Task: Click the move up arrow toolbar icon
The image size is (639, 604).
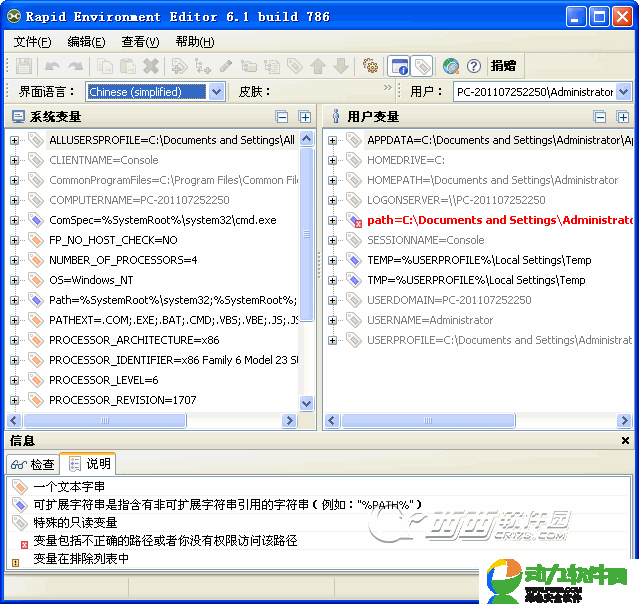Action: (318, 66)
